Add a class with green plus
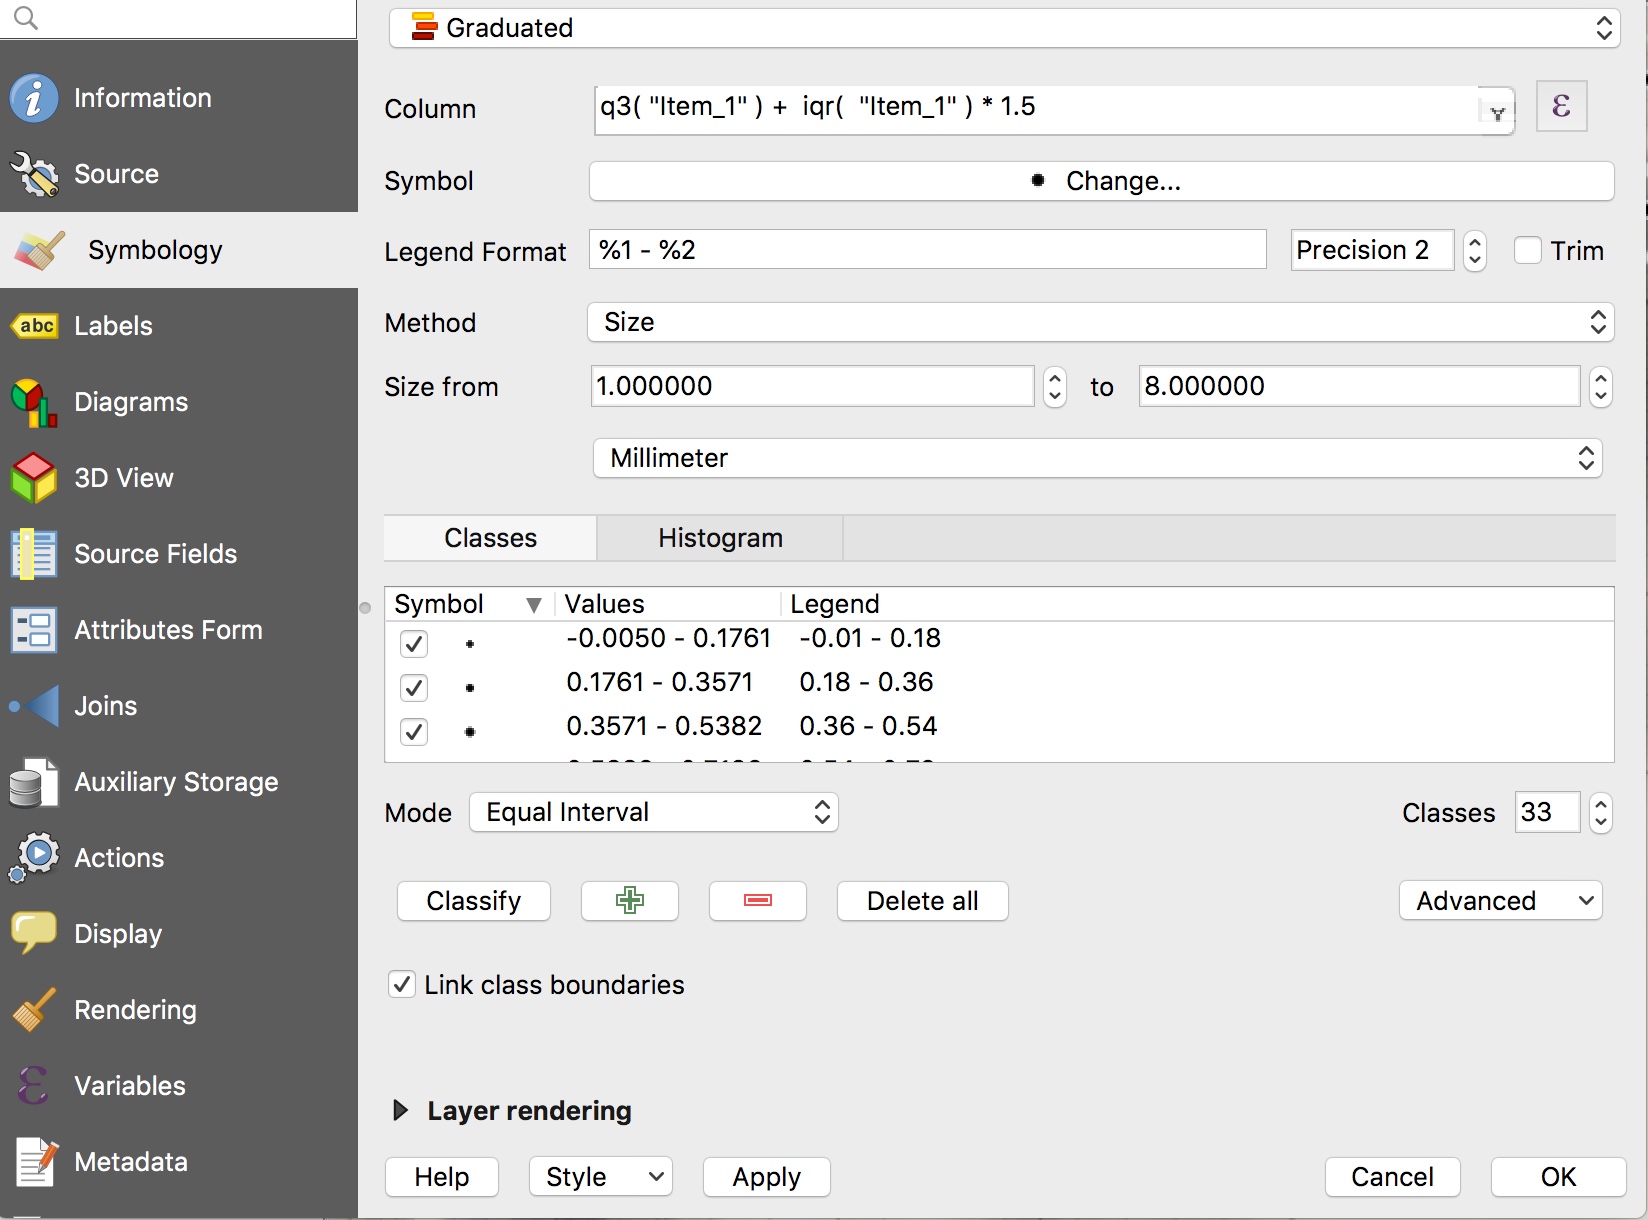The image size is (1648, 1220). point(630,901)
